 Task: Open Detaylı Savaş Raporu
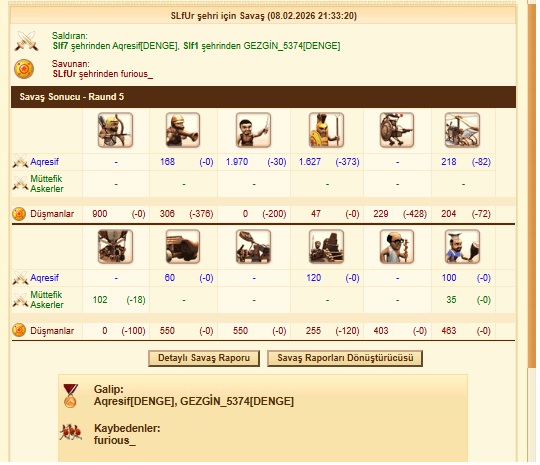click(x=204, y=358)
